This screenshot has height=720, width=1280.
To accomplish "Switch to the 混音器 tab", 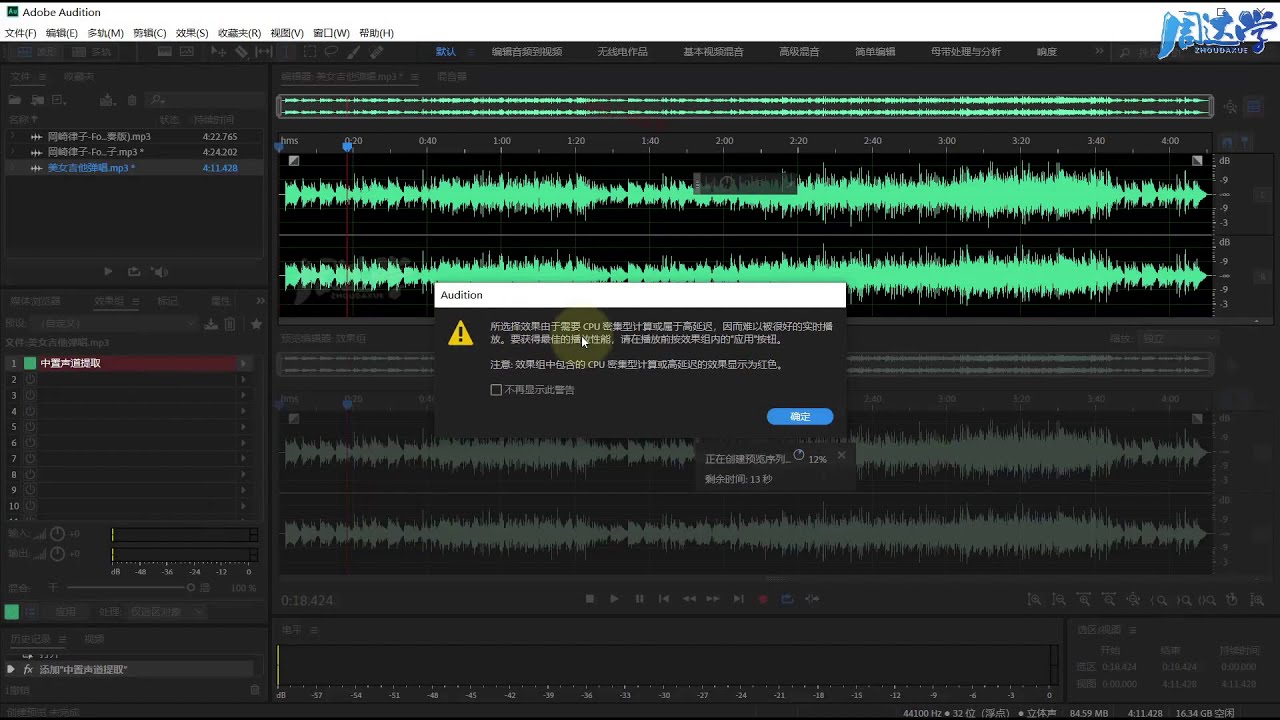I will (452, 76).
